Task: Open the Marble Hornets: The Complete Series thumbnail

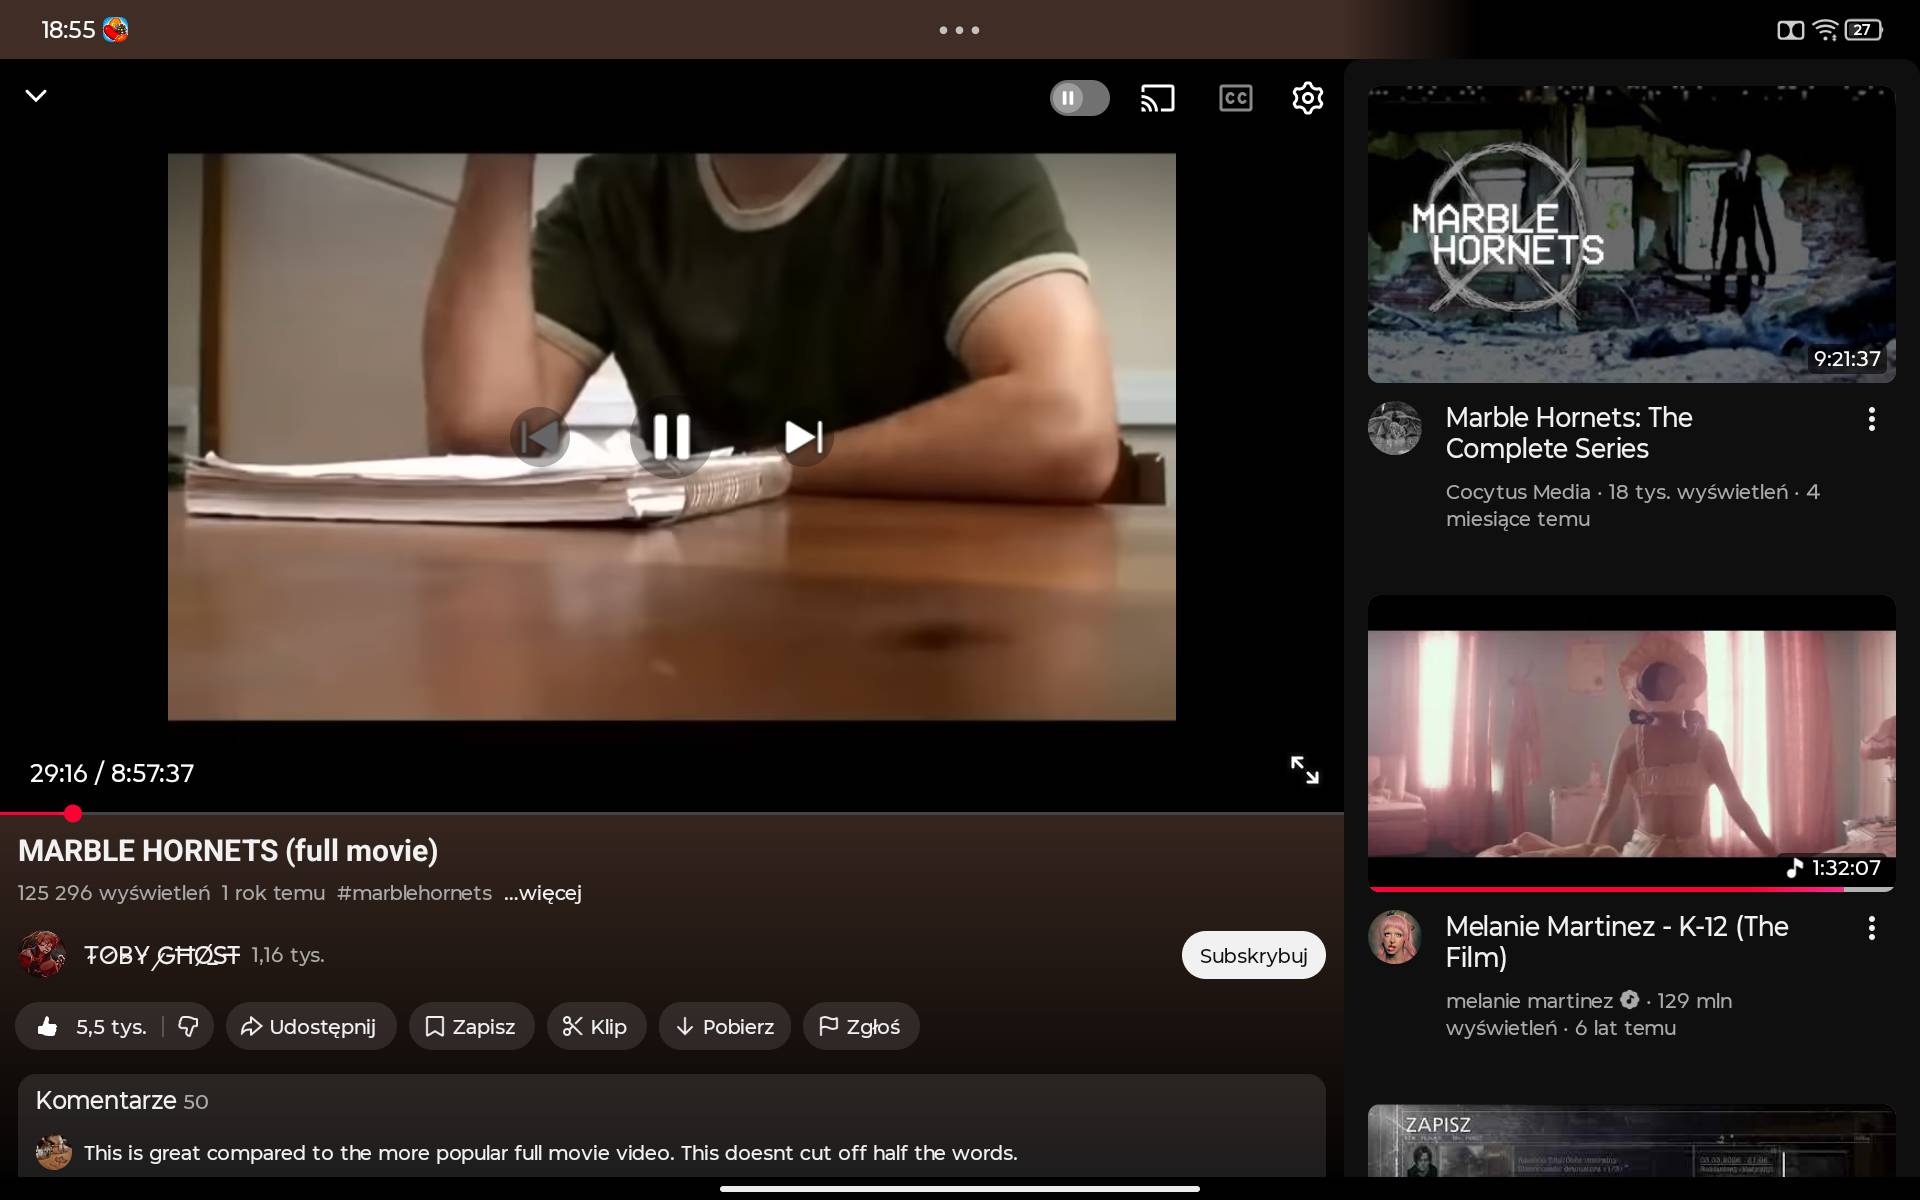Action: pyautogui.click(x=1631, y=234)
